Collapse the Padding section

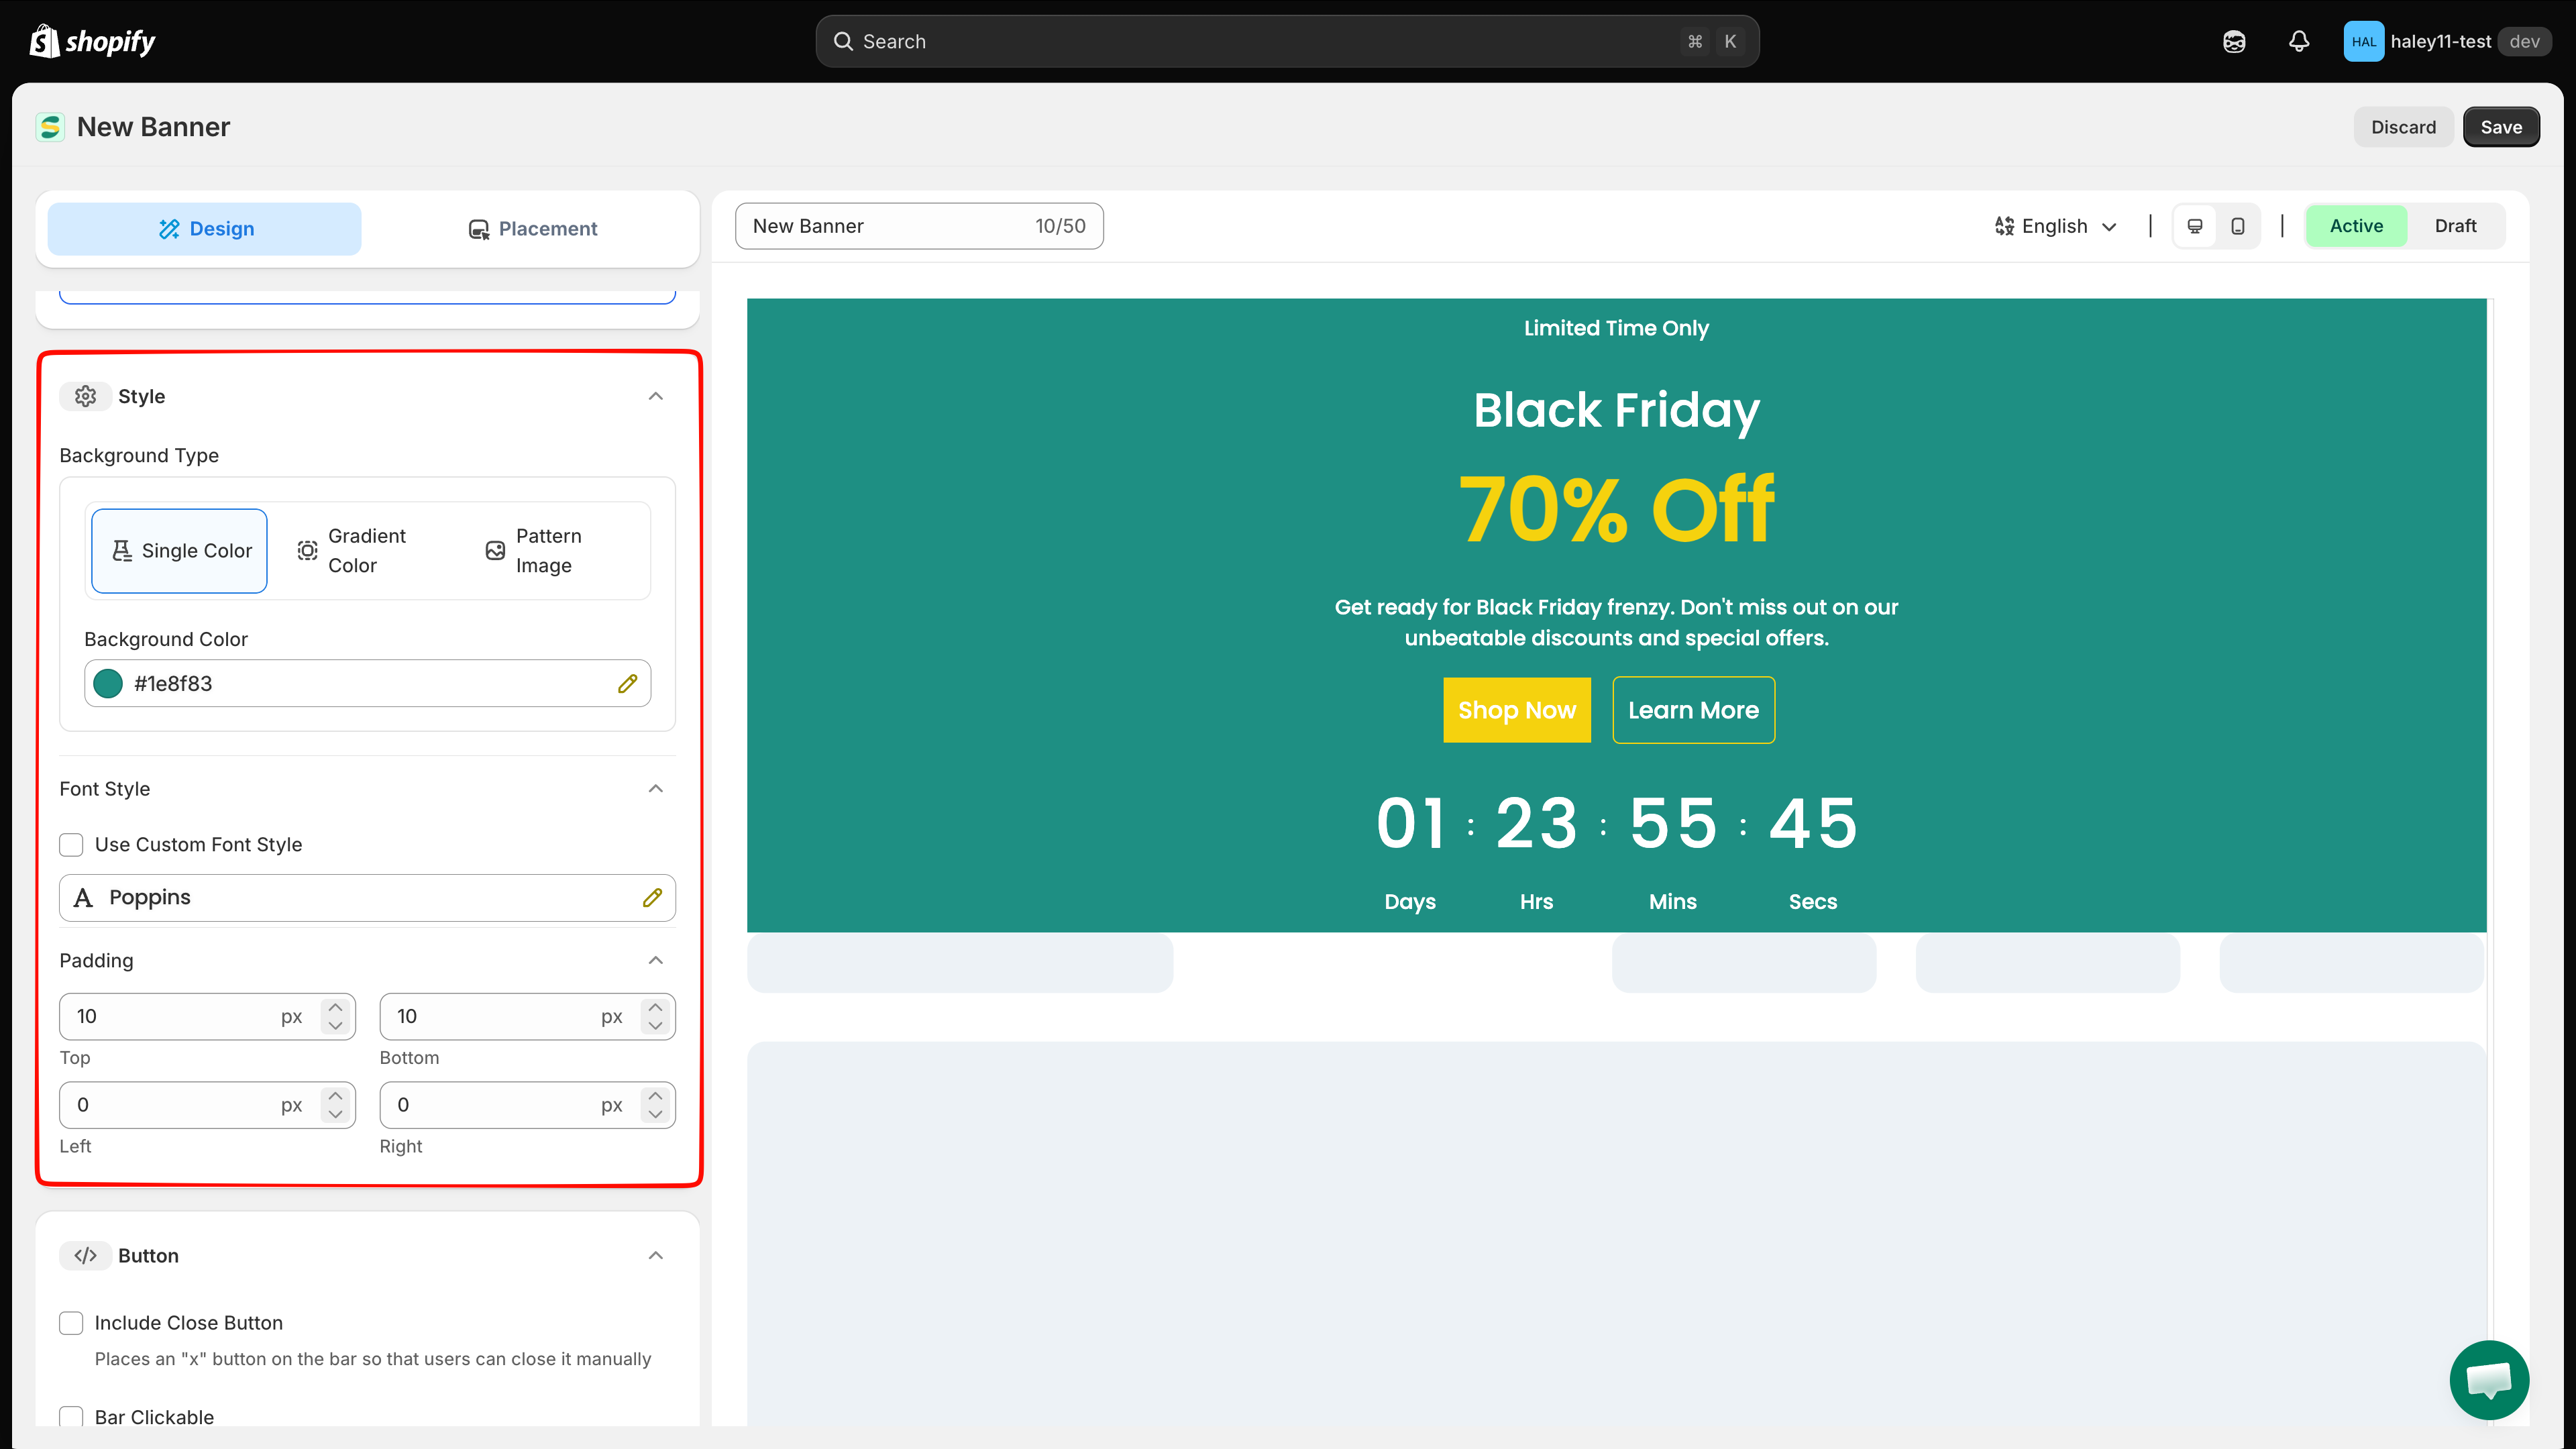(656, 960)
